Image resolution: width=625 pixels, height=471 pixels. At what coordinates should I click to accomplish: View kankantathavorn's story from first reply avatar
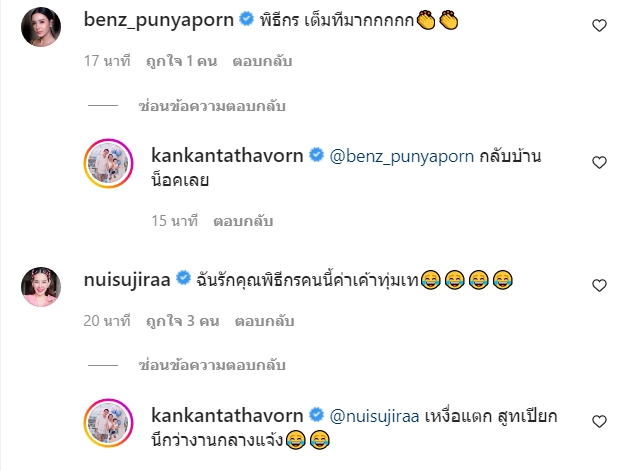click(x=108, y=163)
